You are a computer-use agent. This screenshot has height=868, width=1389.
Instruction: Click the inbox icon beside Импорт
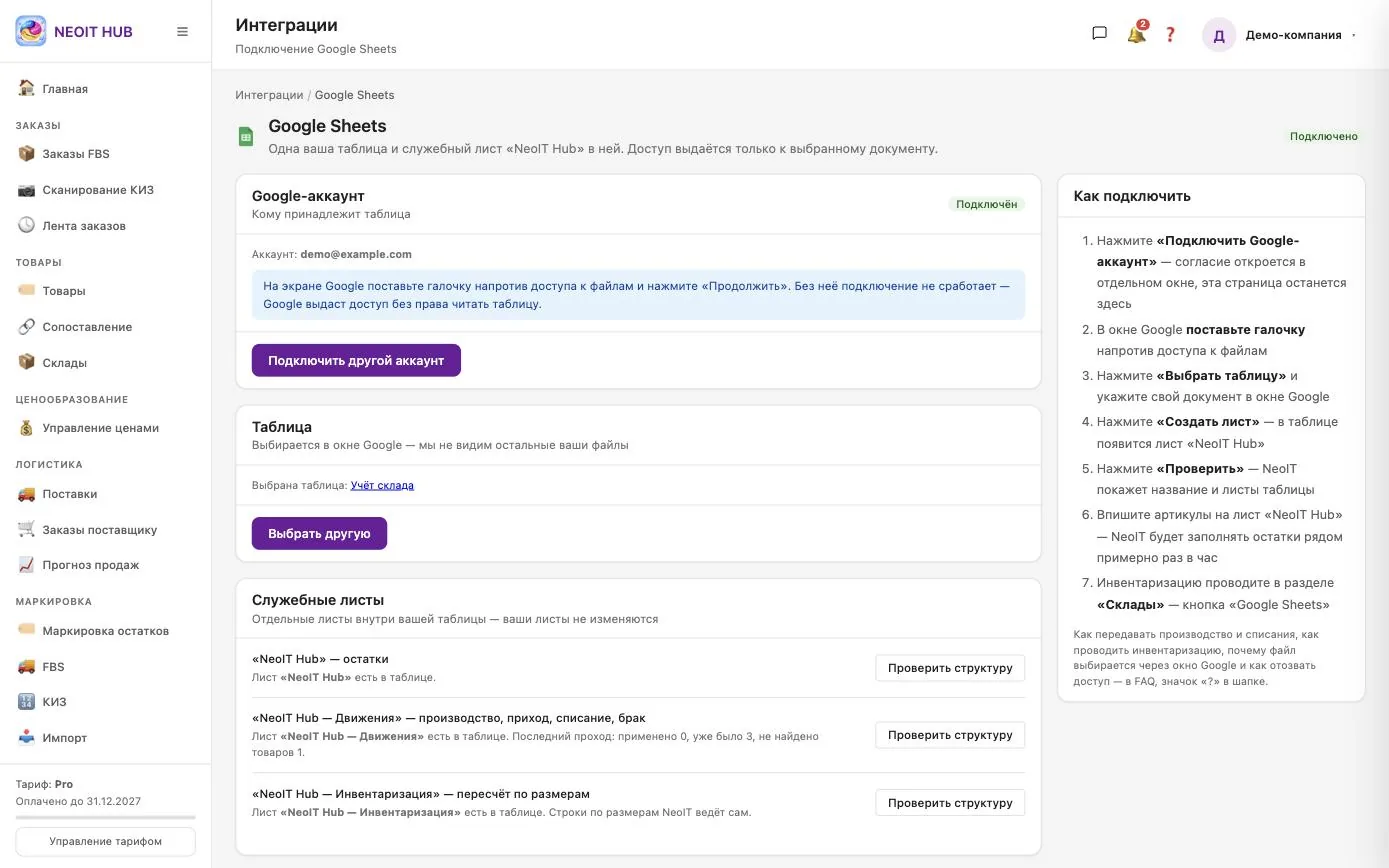coord(27,737)
